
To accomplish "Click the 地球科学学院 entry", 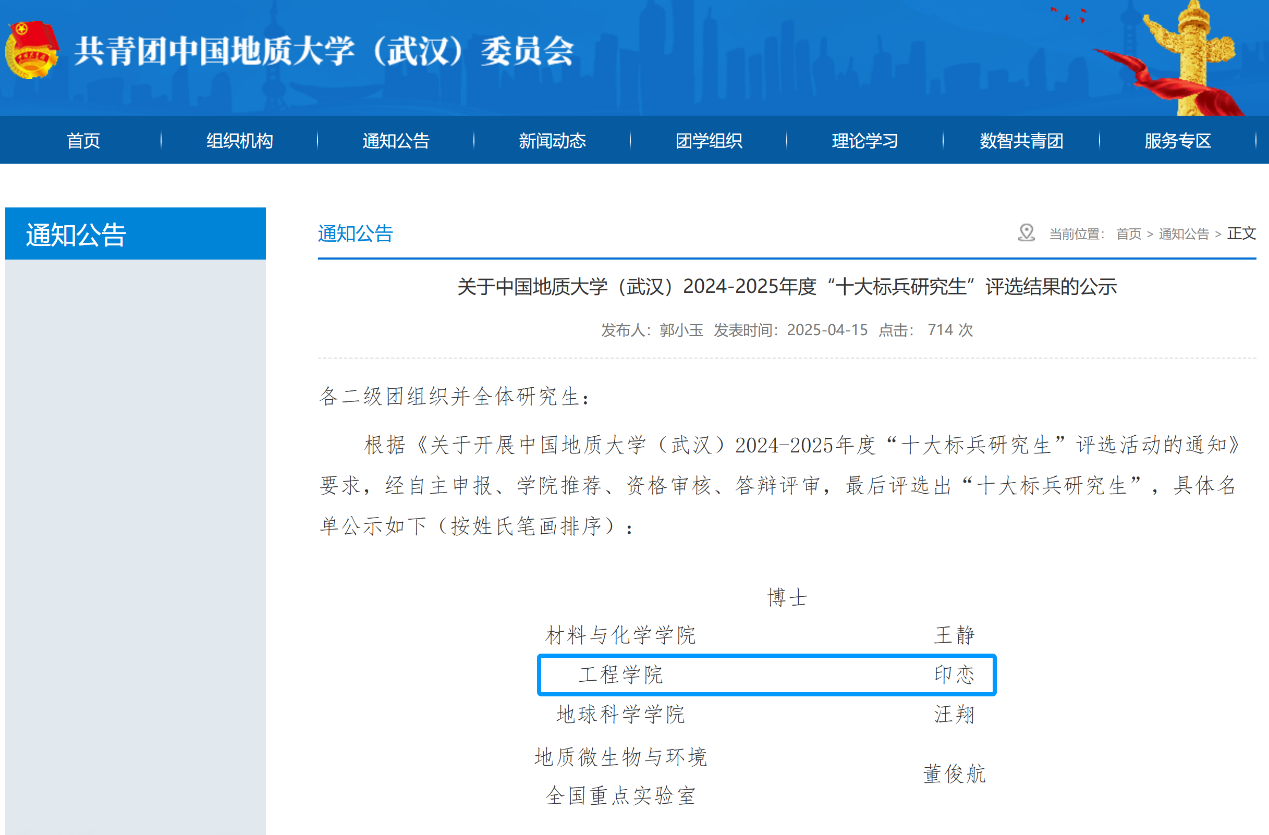I will pos(621,715).
